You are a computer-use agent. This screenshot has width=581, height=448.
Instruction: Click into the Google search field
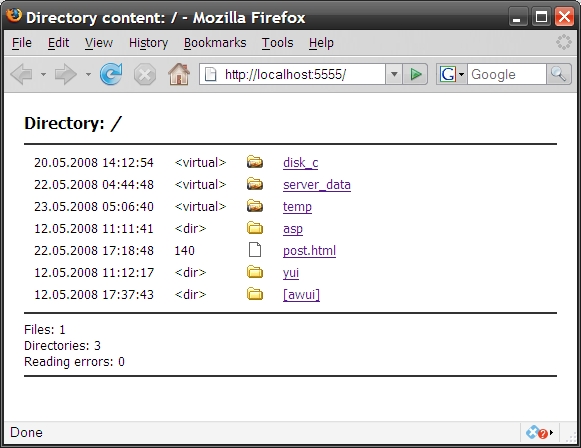[507, 74]
